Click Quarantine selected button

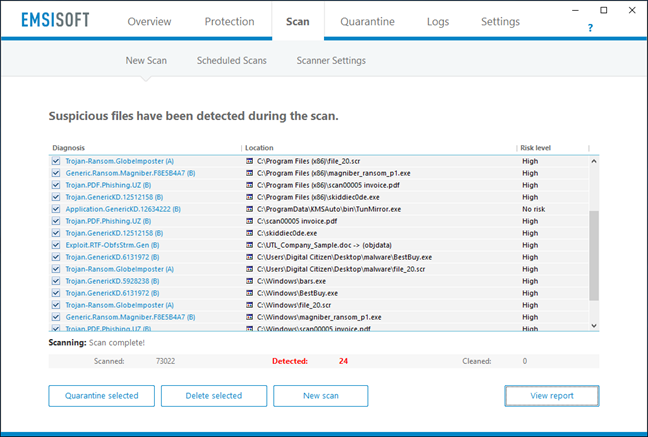pyautogui.click(x=102, y=396)
